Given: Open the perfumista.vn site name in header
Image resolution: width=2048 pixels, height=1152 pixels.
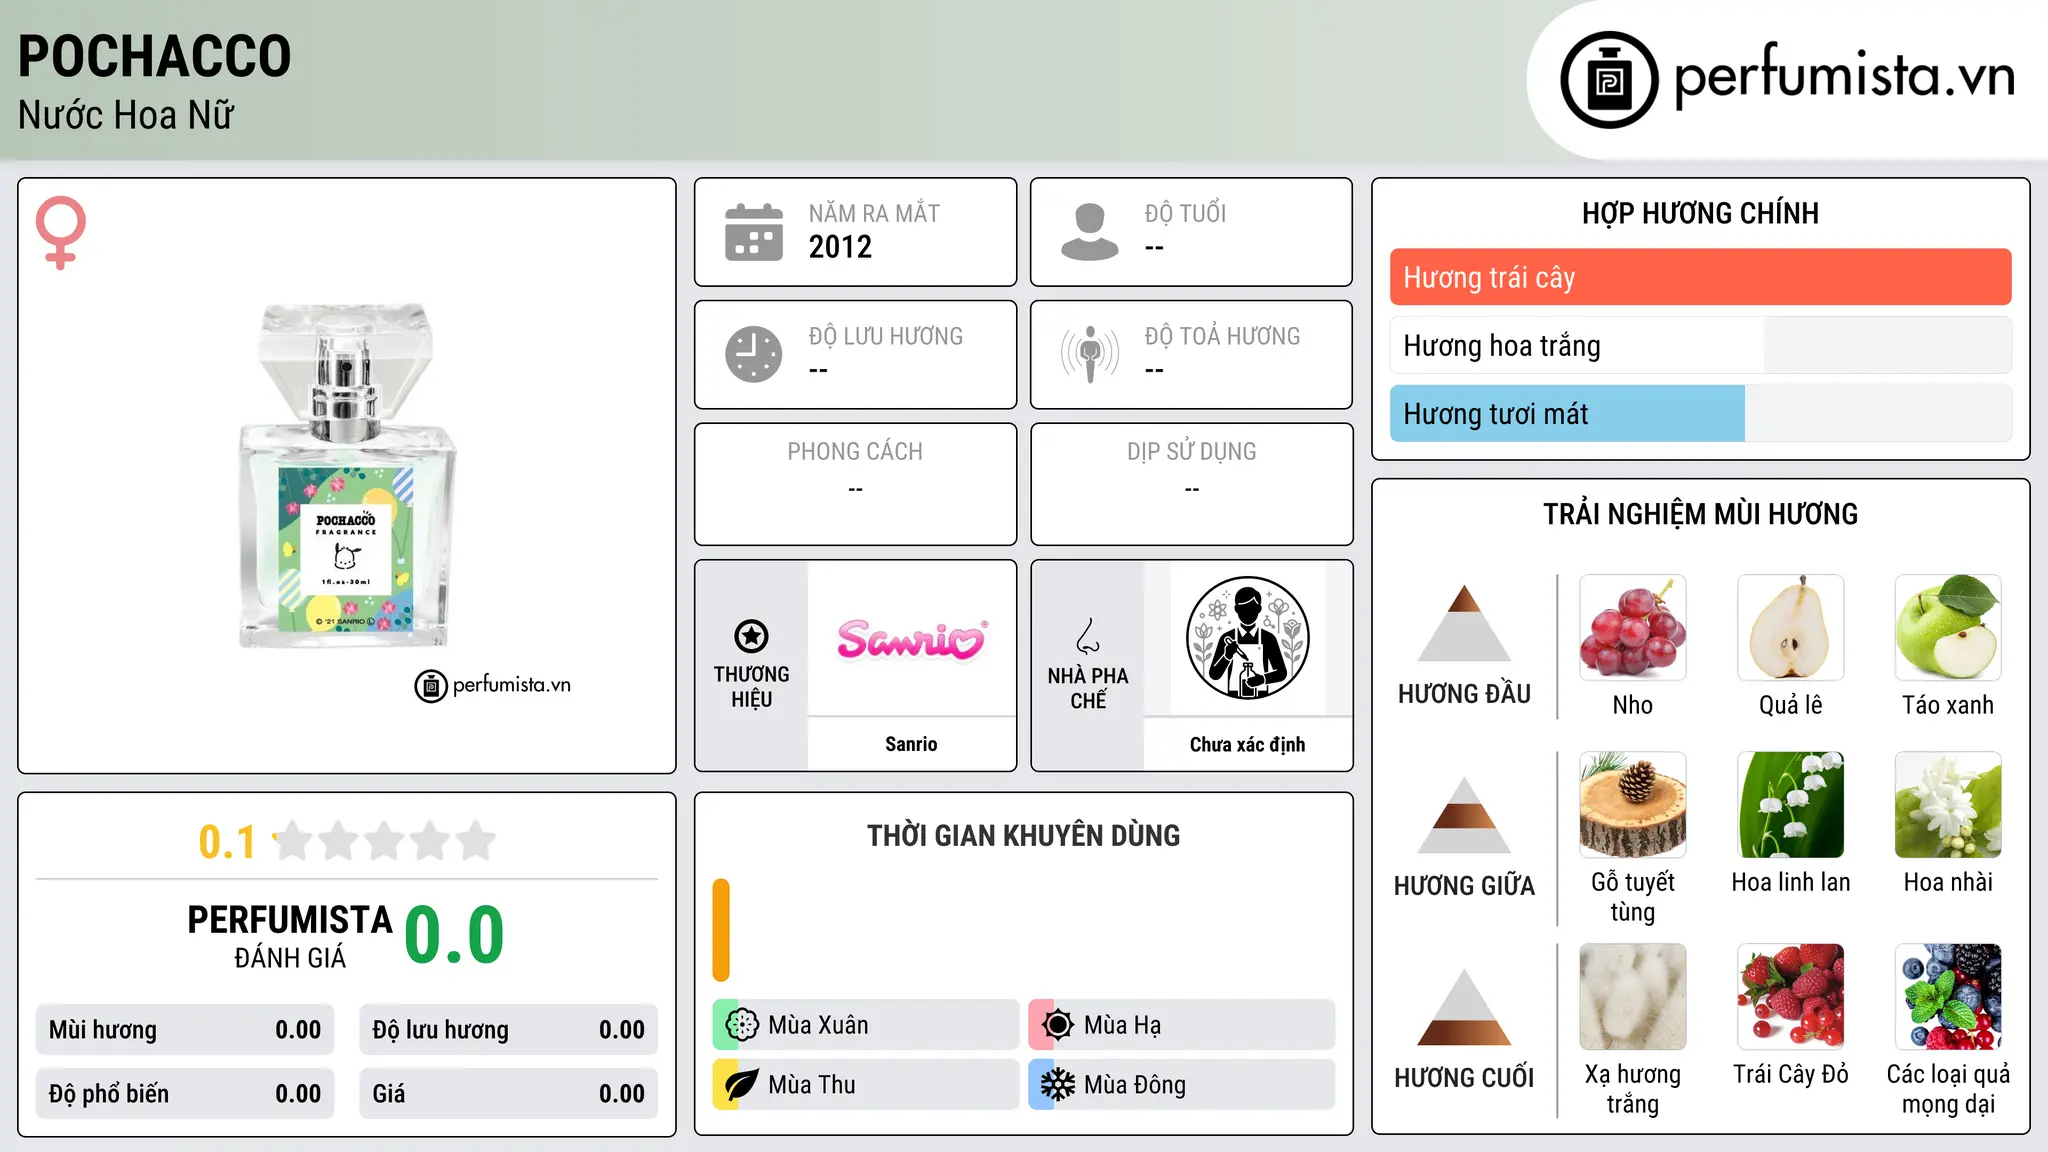Looking at the screenshot, I should pos(1844,76).
